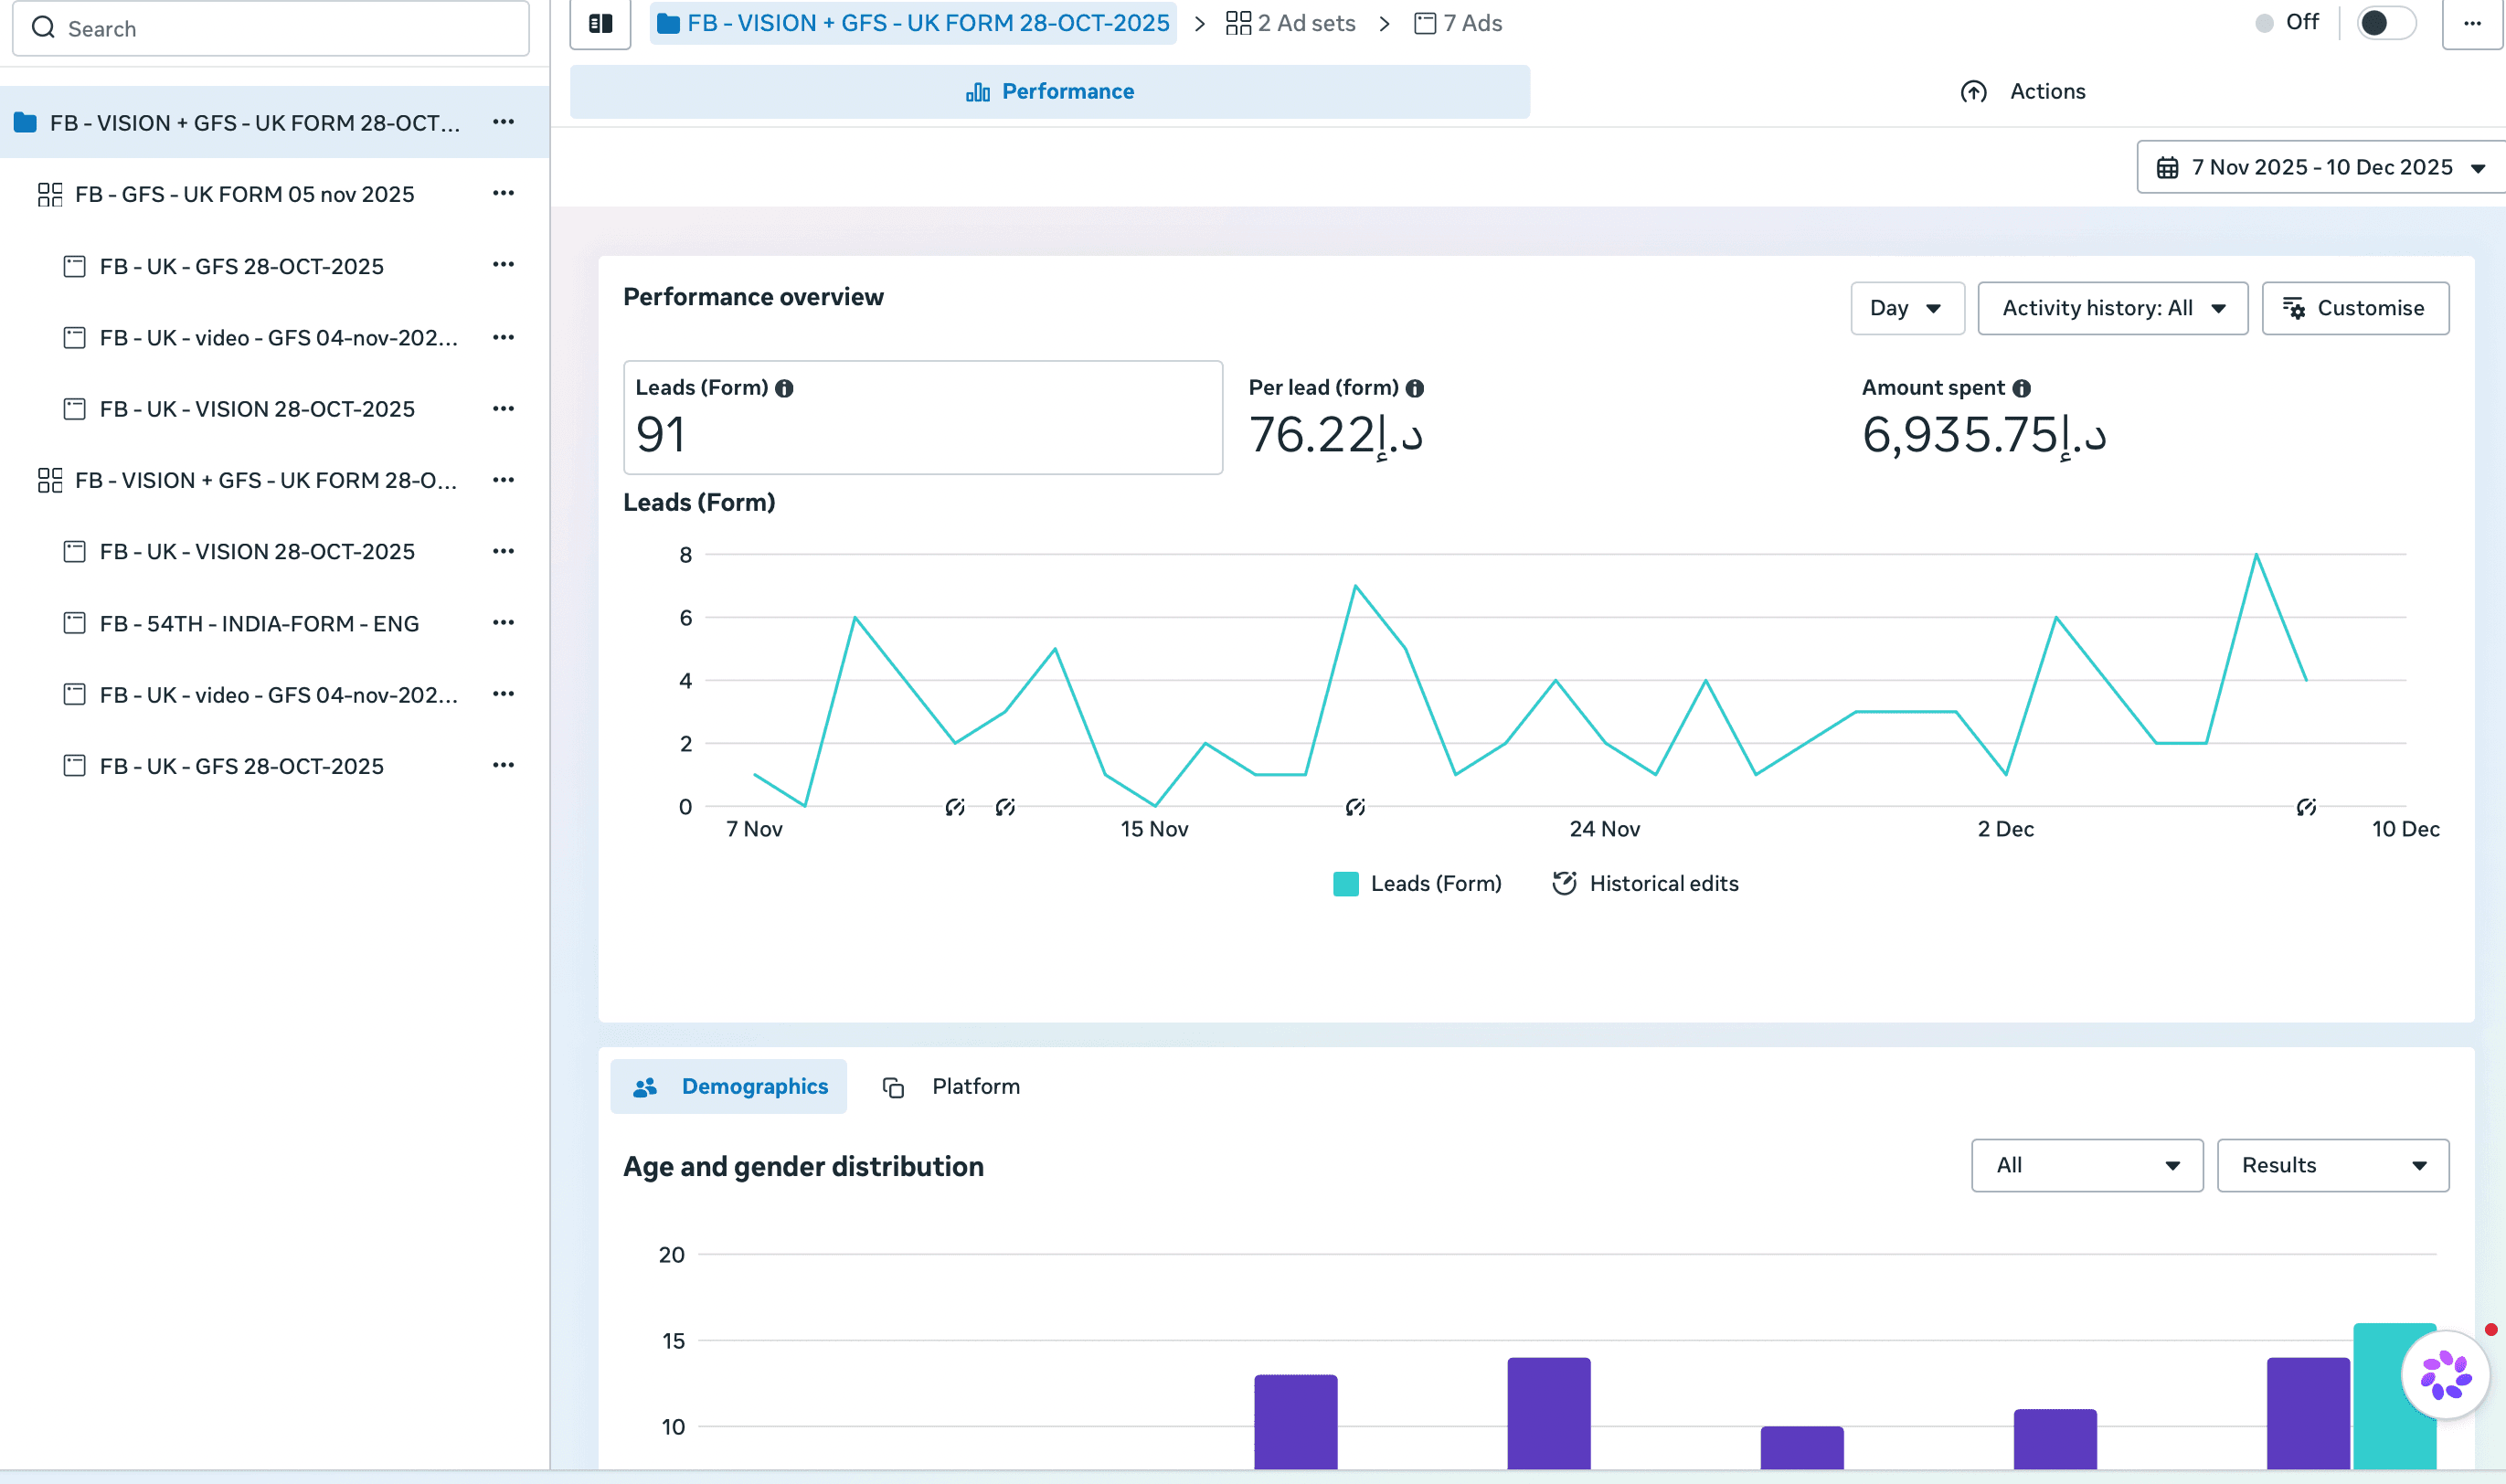Open the All gender filter dropdown
The width and height of the screenshot is (2506, 1484).
(2087, 1165)
